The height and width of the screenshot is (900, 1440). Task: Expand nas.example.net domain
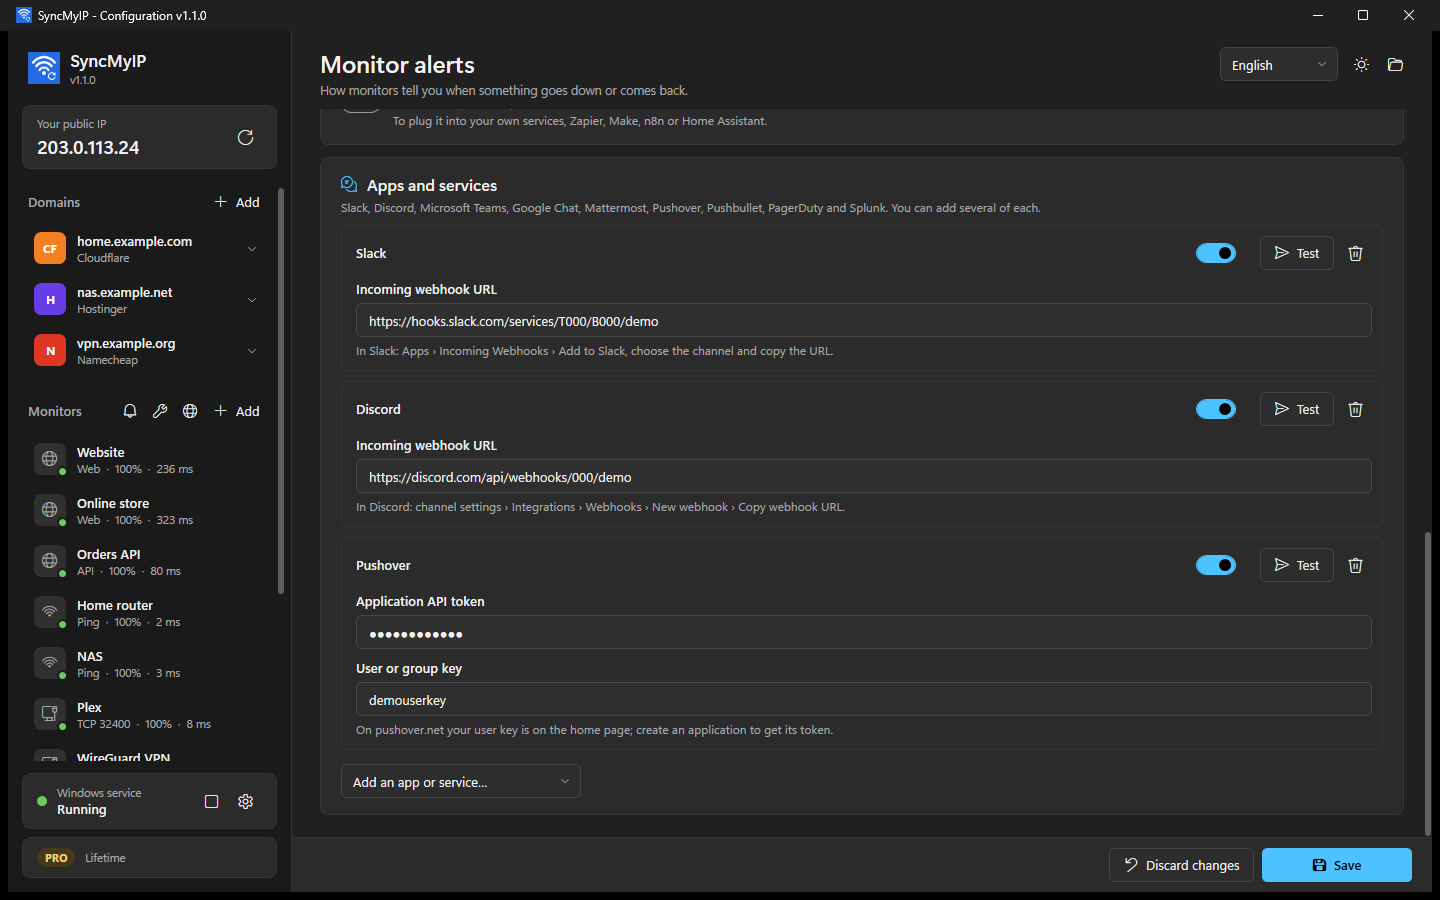(252, 299)
